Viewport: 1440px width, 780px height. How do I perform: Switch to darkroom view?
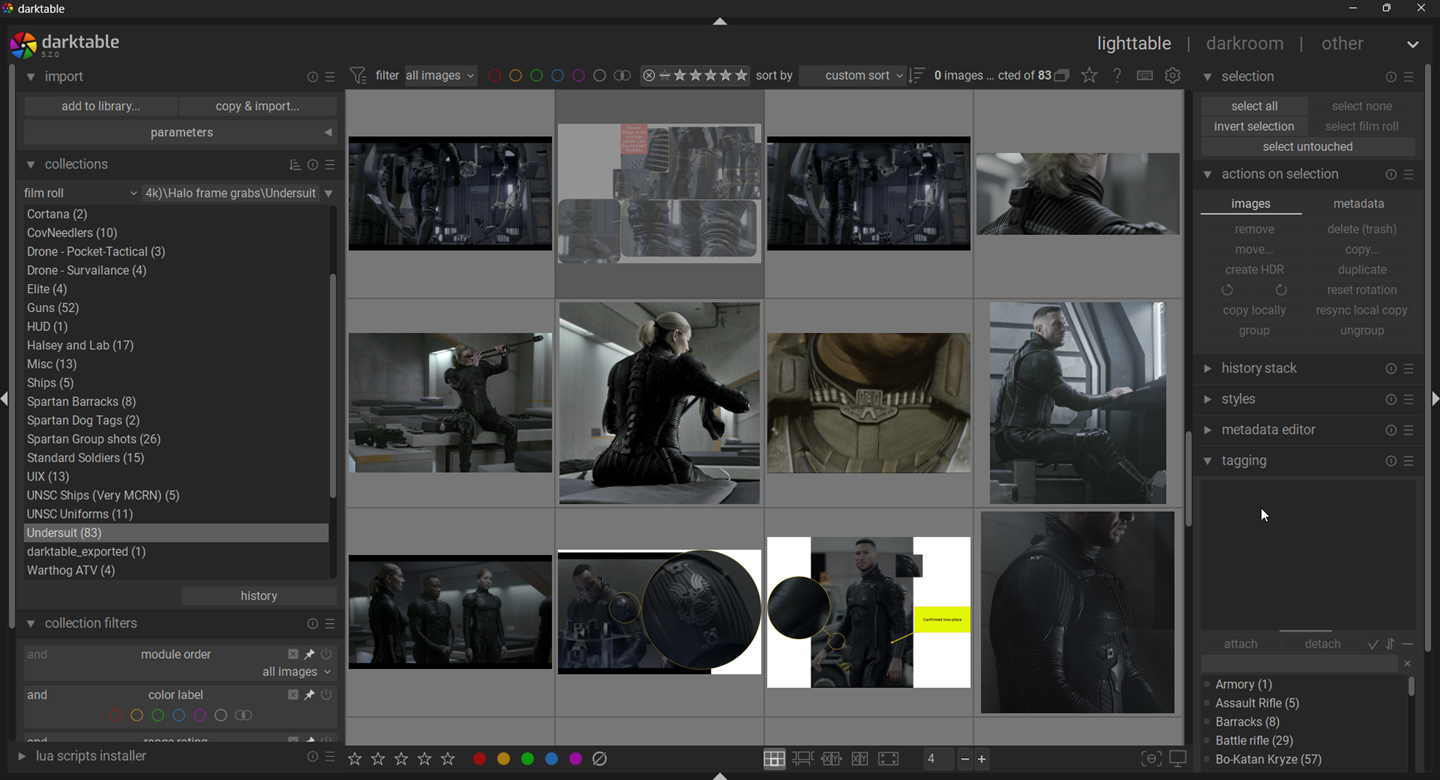click(x=1244, y=44)
